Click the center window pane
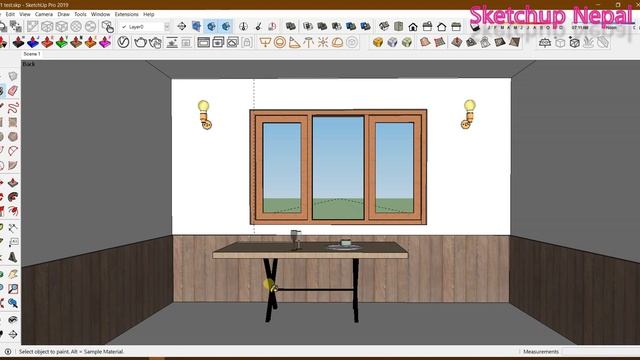 [x=338, y=168]
